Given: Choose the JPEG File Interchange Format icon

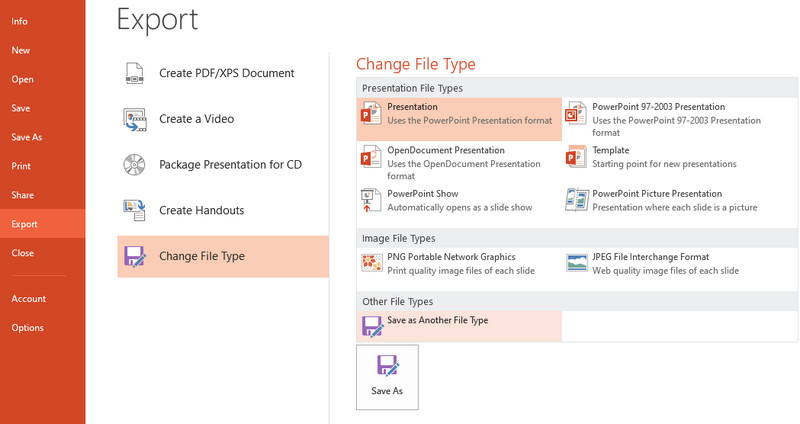Looking at the screenshot, I should (577, 263).
